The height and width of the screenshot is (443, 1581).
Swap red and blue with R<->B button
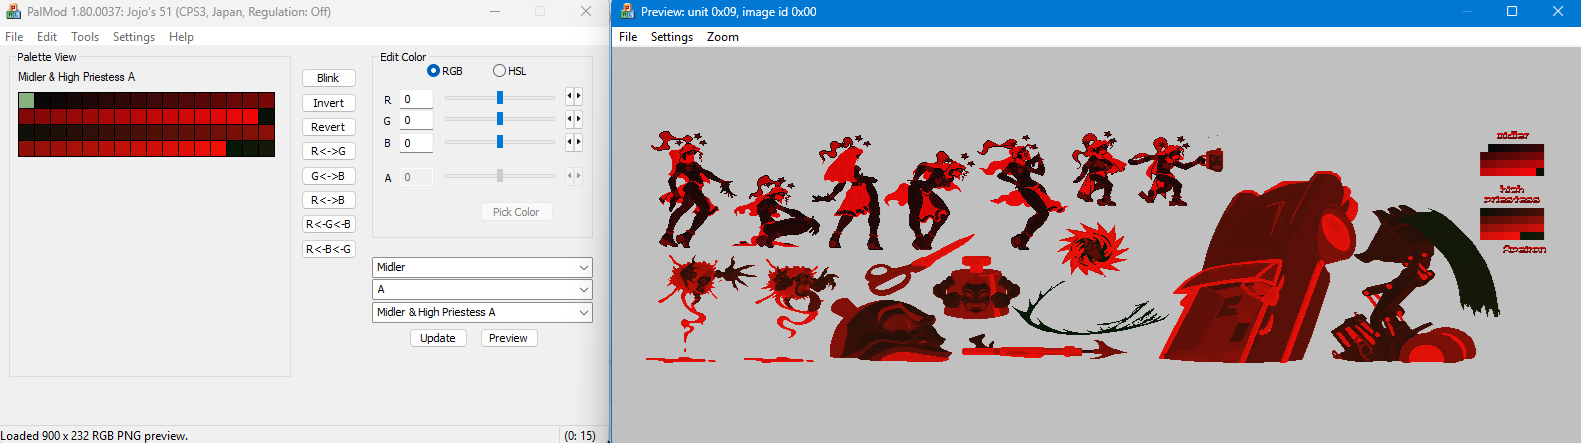pyautogui.click(x=328, y=200)
